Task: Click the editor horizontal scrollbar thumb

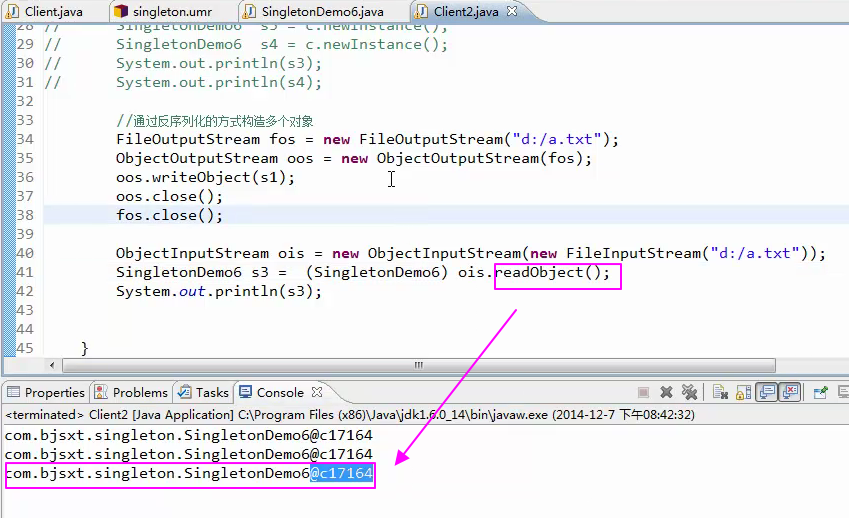Action: 419,365
